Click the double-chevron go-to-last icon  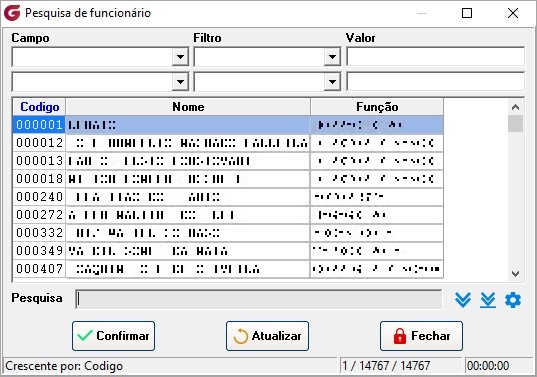488,300
